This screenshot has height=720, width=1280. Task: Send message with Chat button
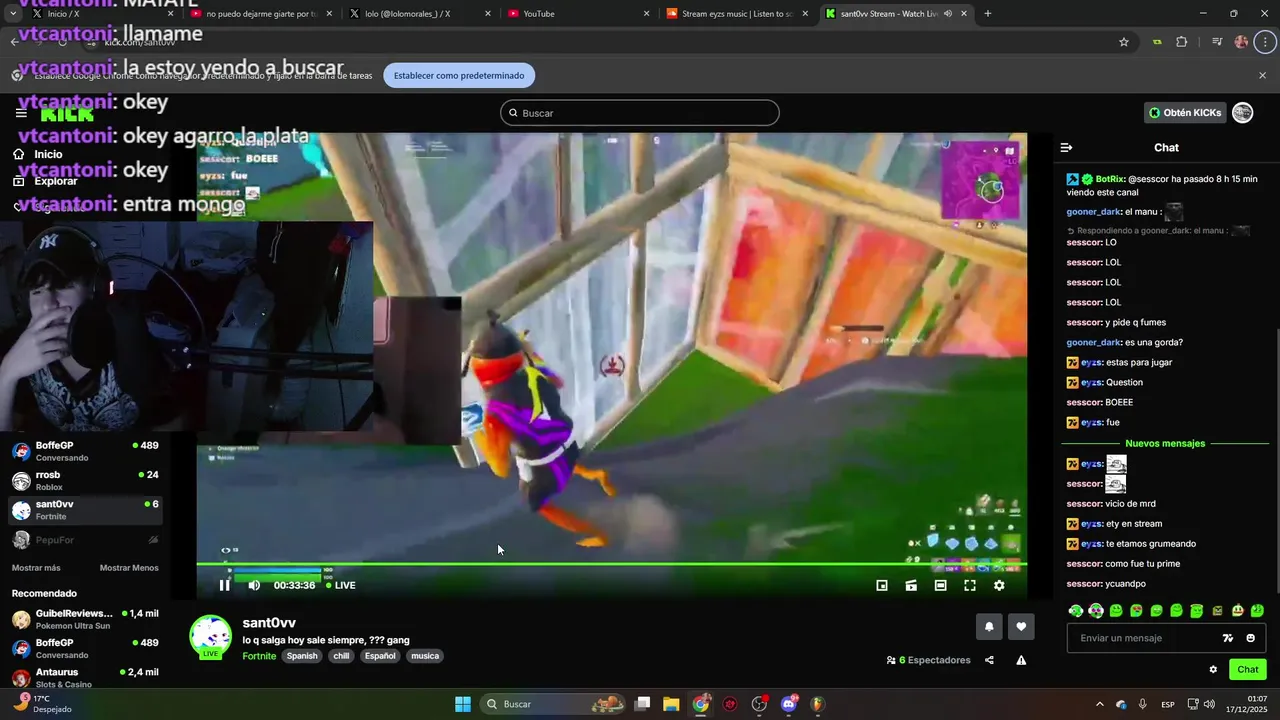point(1248,670)
